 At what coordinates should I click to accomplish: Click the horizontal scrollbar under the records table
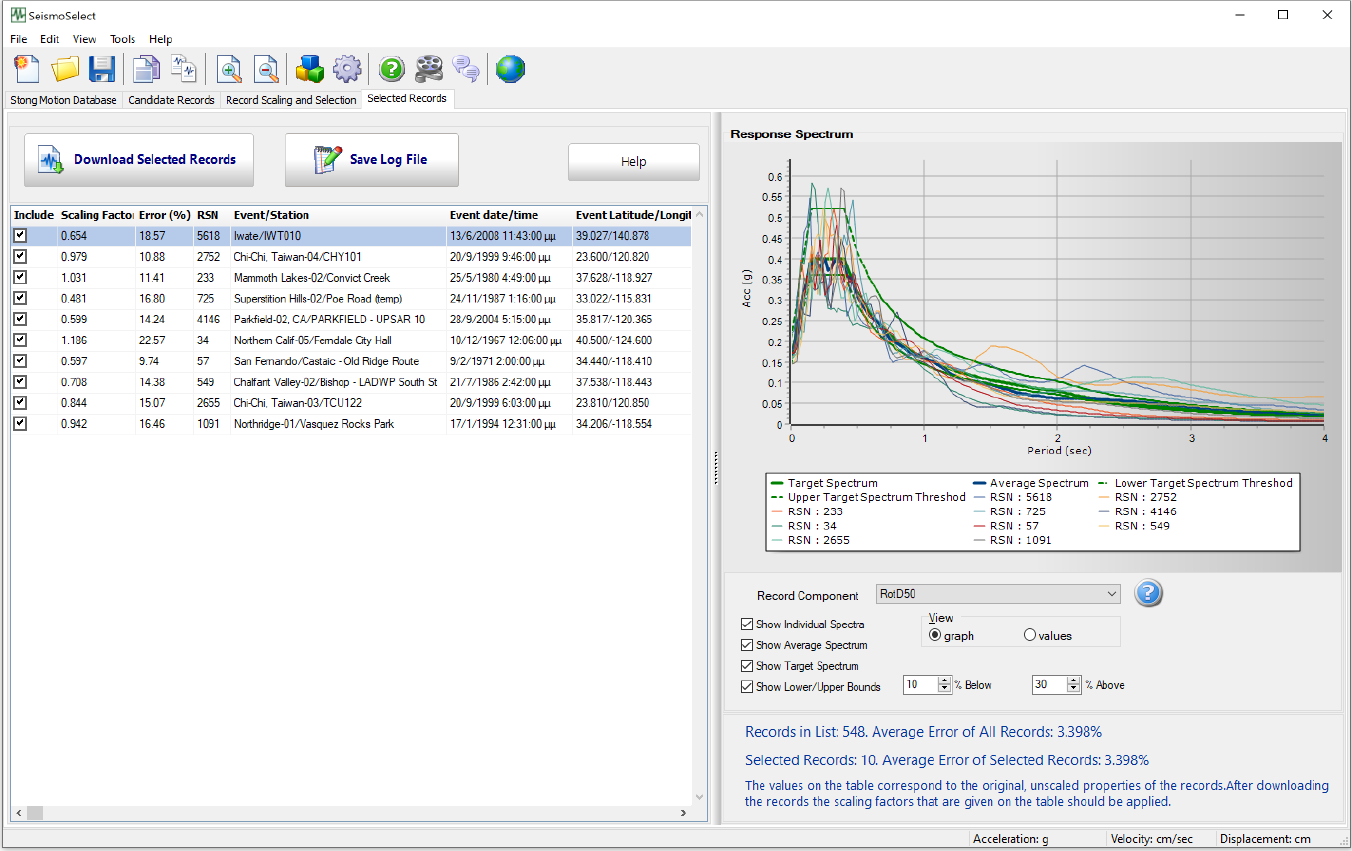352,813
